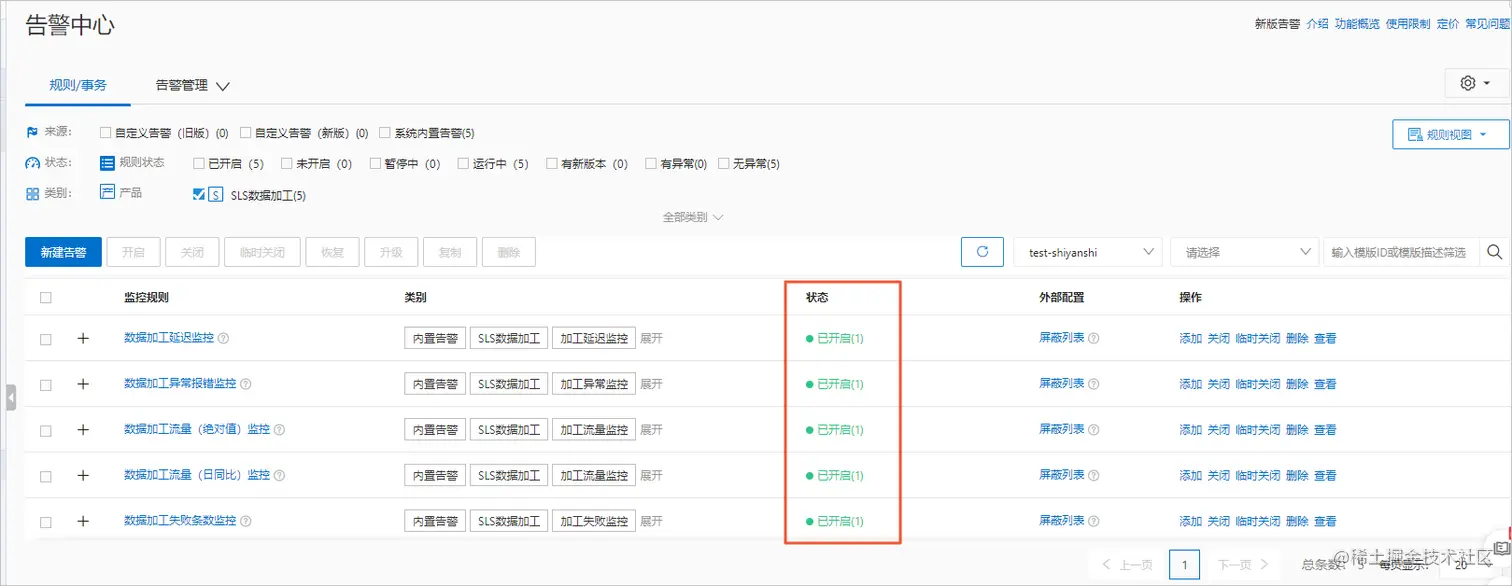The image size is (1512, 586).
Task: Expand the 数据加工流量(日同比)监控 row with plus
Action: 83,476
